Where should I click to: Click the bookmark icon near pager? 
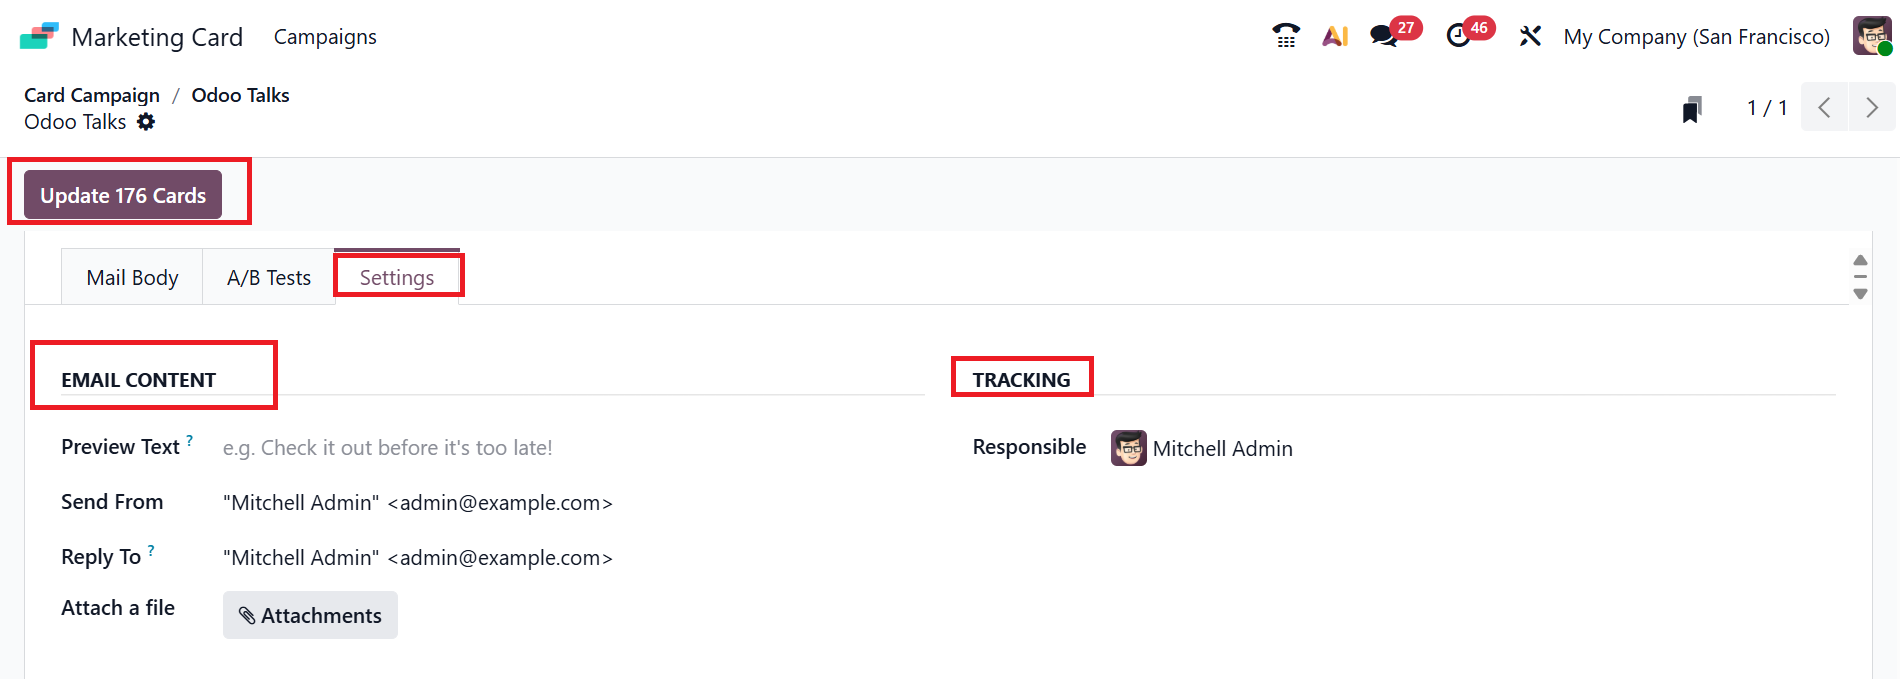(x=1692, y=109)
